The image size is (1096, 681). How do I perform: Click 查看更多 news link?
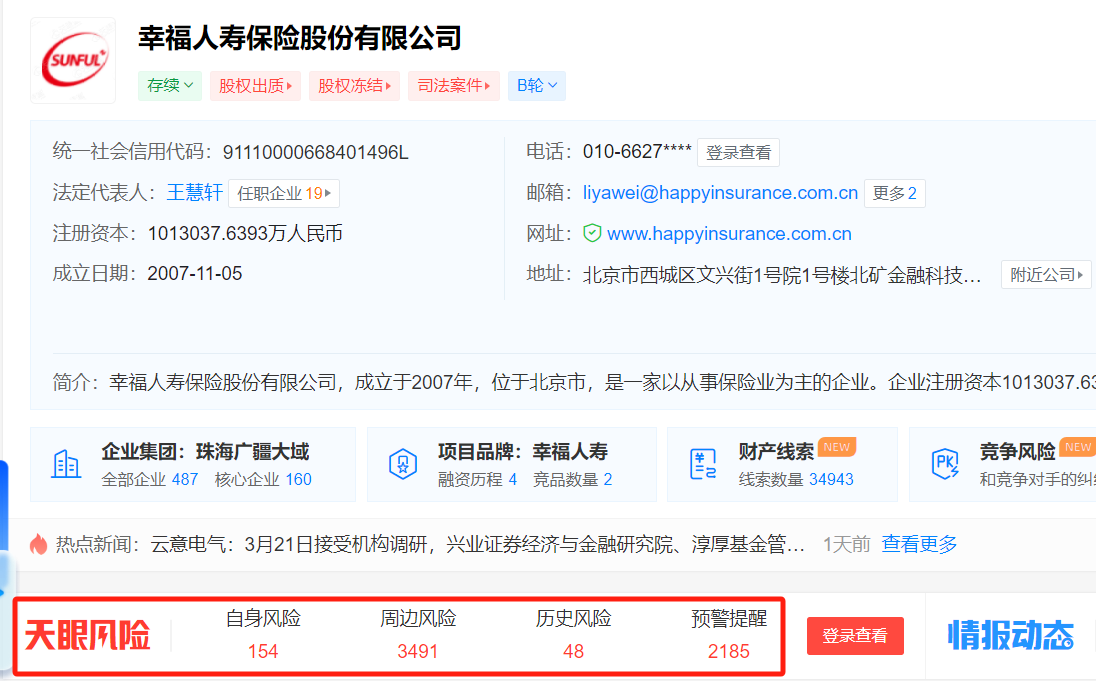click(919, 544)
